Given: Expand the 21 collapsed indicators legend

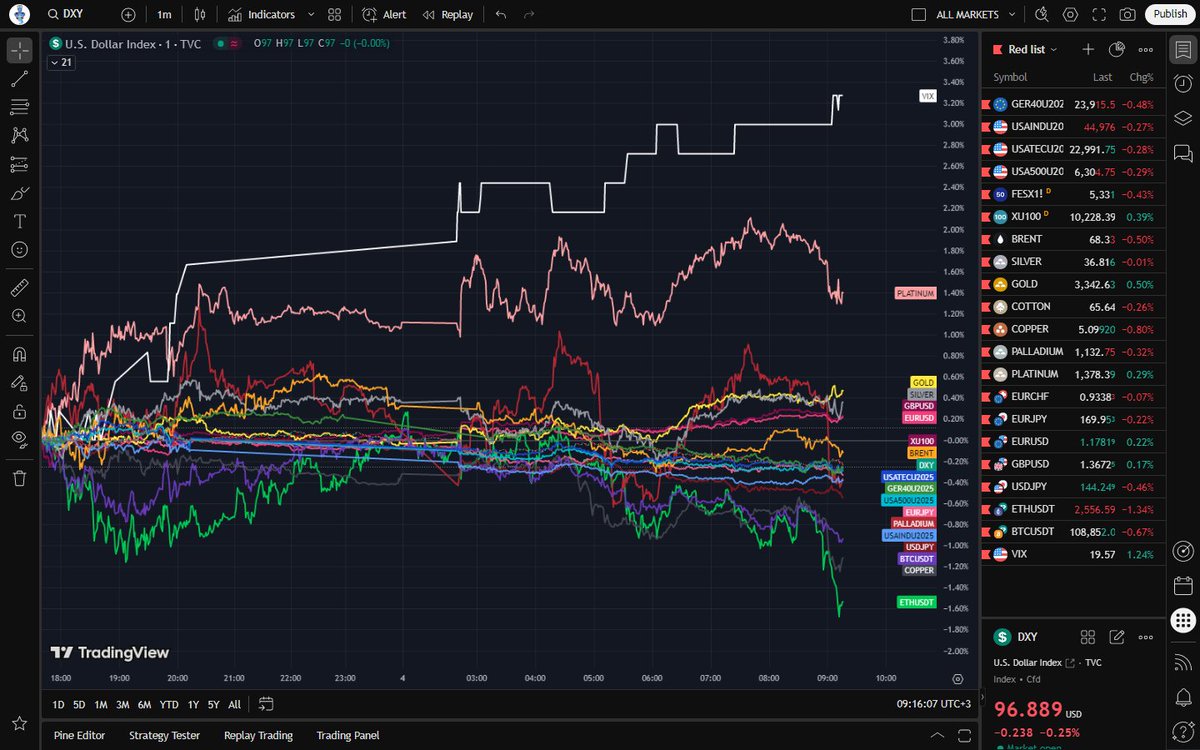Looking at the screenshot, I should tap(60, 62).
